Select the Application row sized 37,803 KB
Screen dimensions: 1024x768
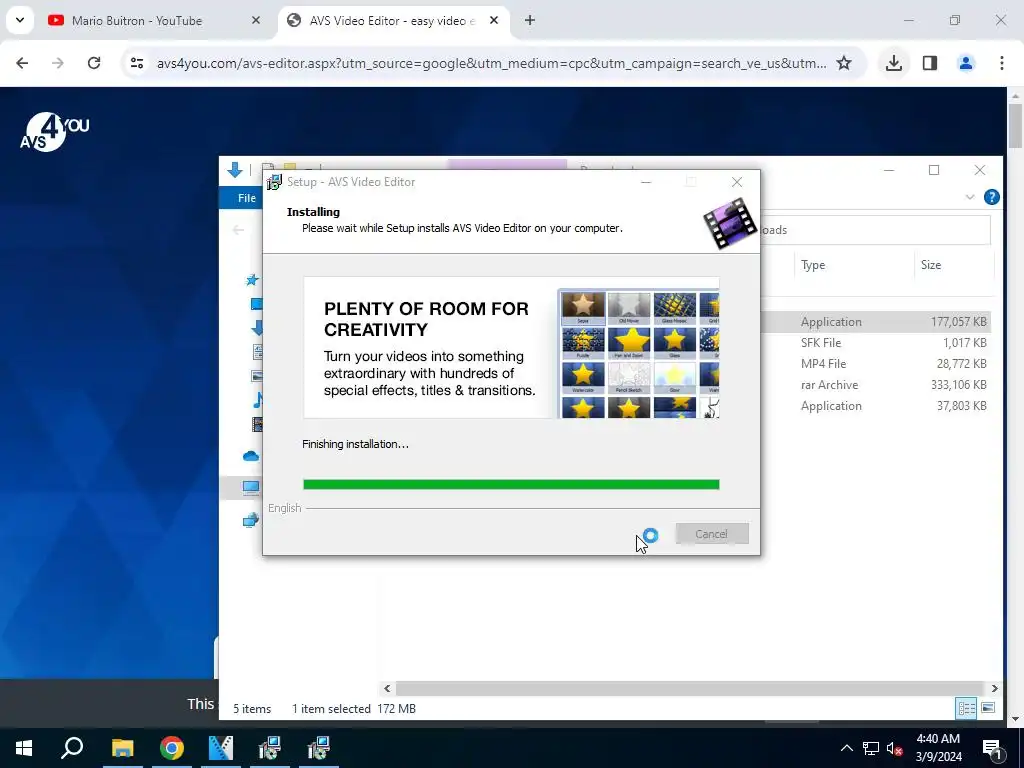(x=875, y=406)
